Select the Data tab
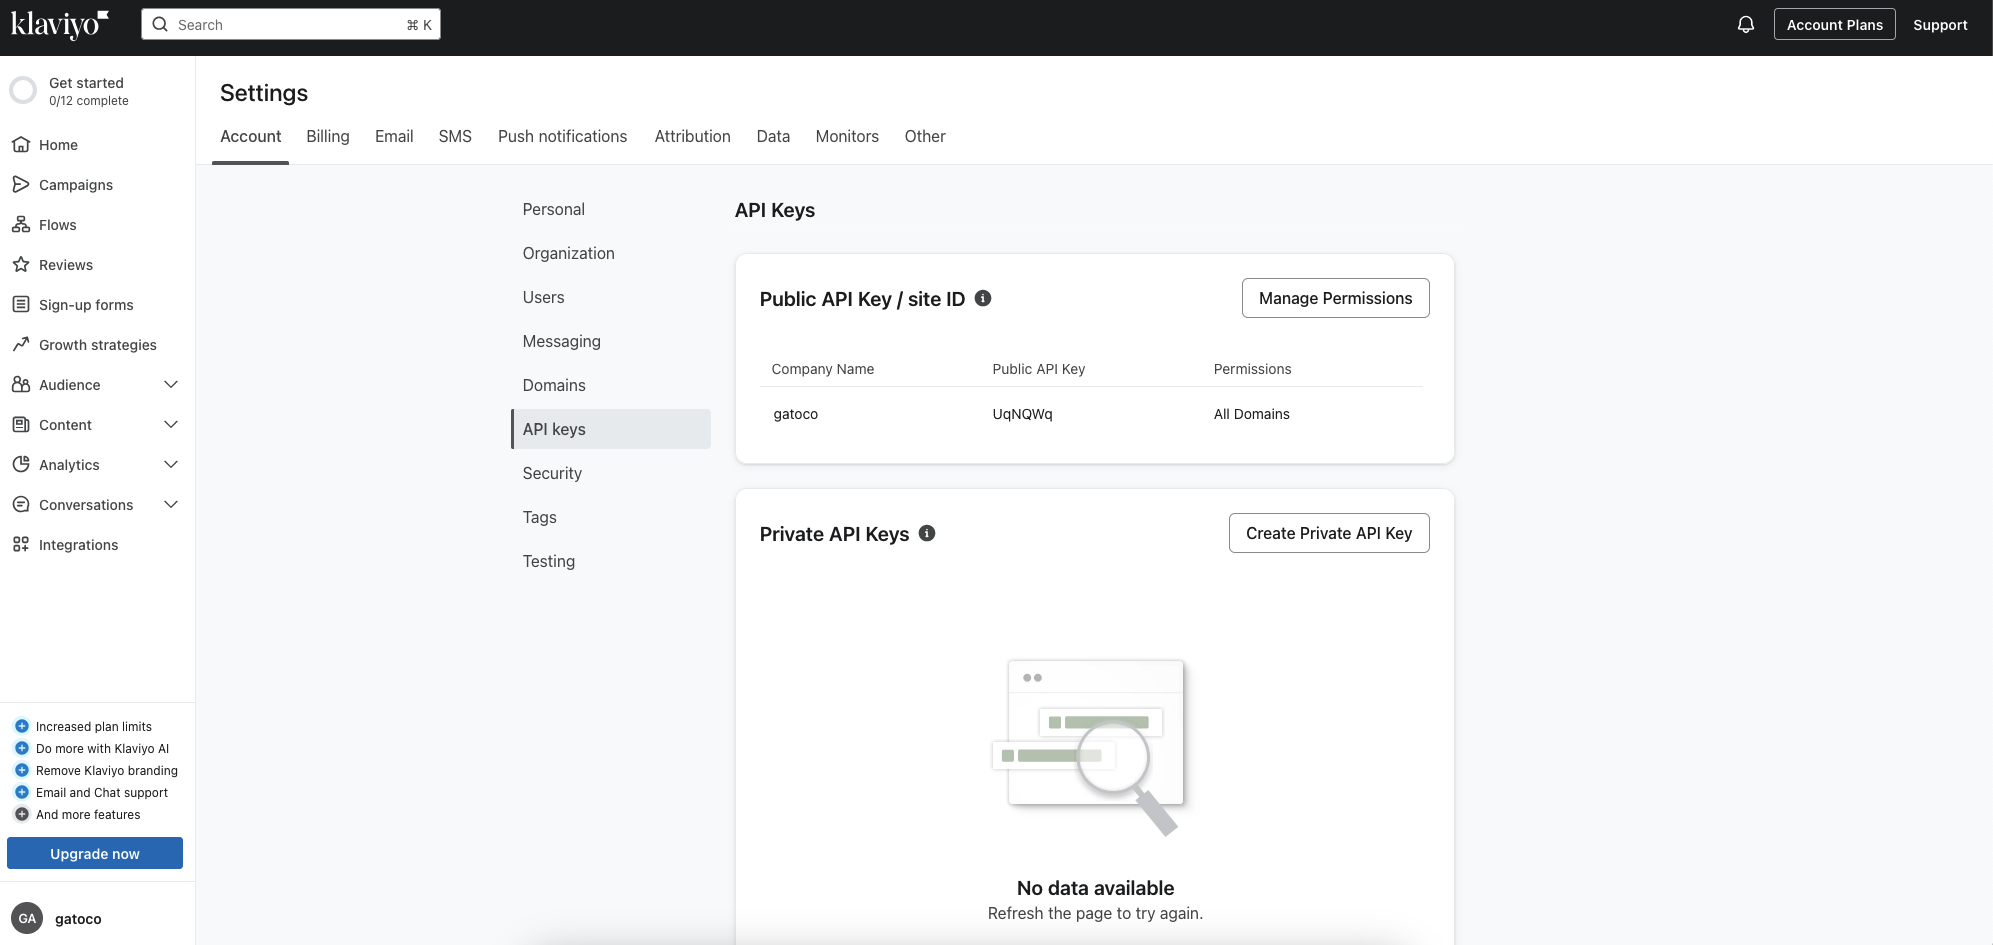Viewport: 1993px width, 945px height. [x=773, y=136]
